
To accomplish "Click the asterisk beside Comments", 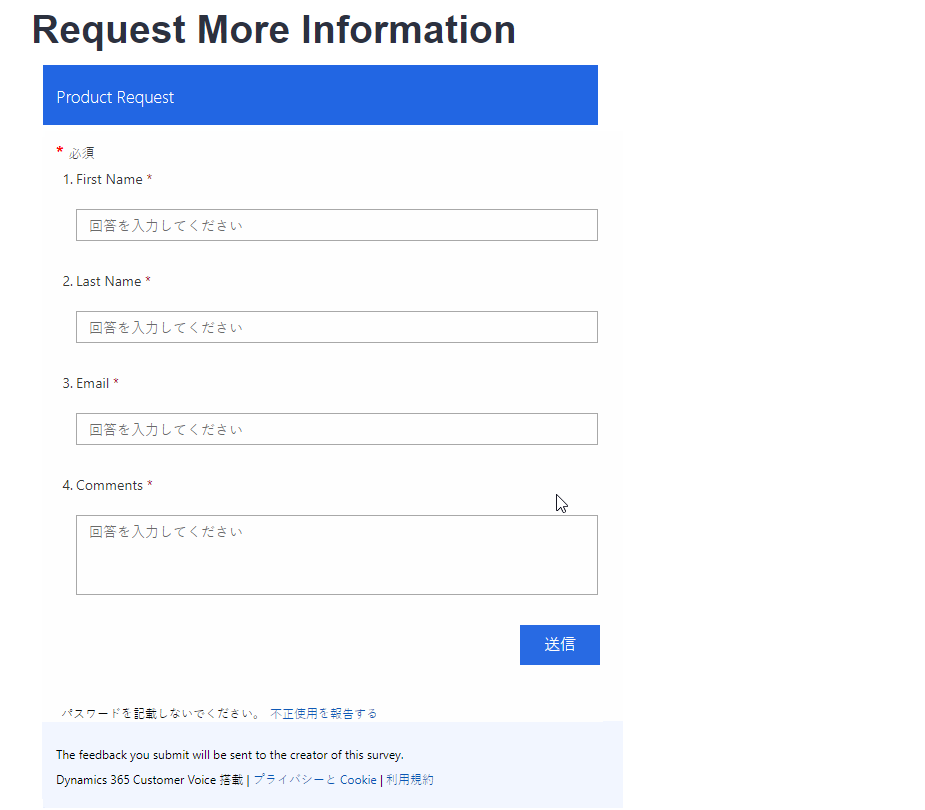I will (151, 485).
